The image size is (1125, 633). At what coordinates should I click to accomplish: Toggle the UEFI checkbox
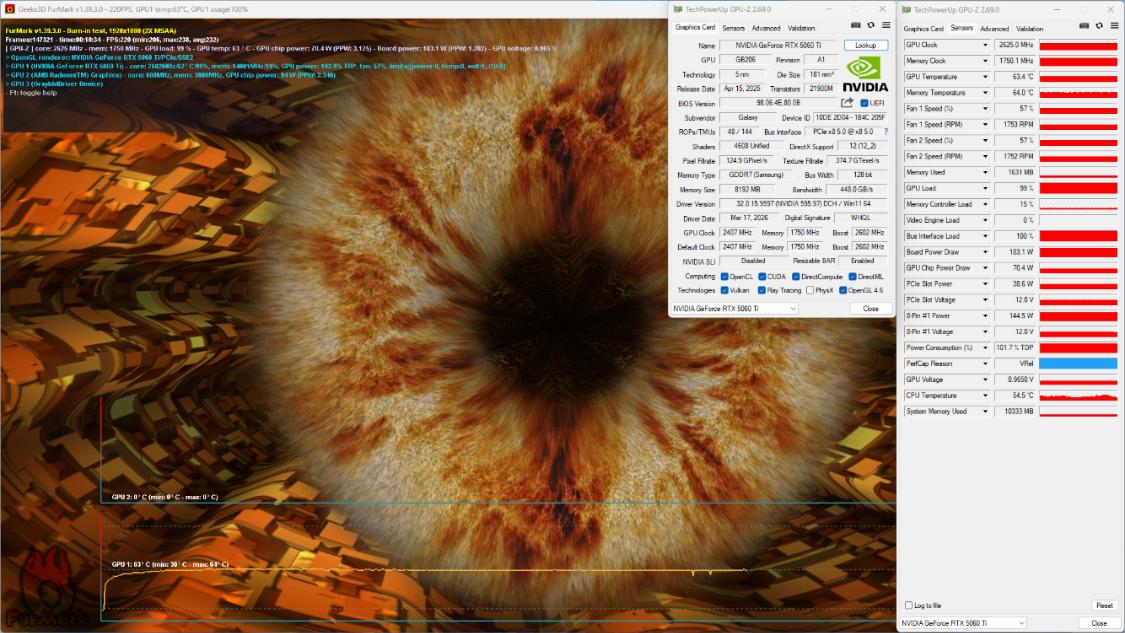click(x=865, y=103)
